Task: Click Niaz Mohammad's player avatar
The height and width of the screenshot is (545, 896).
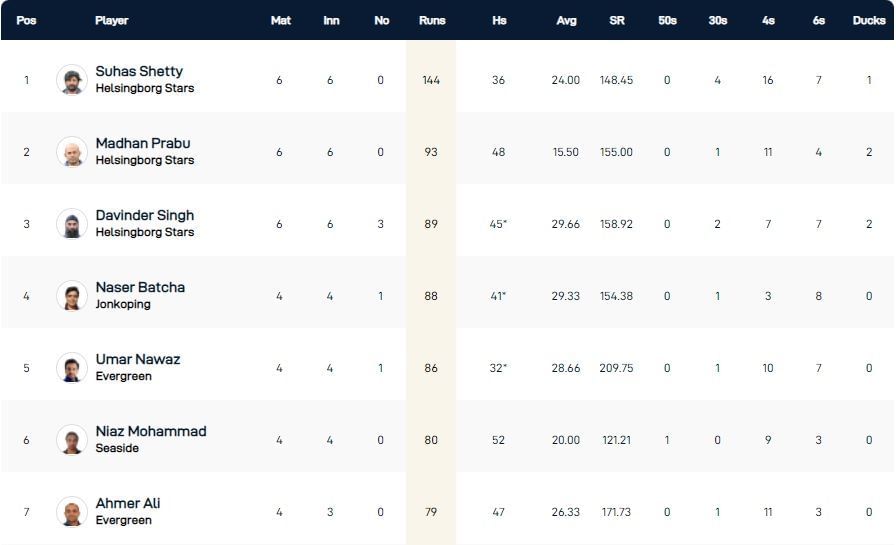Action: click(x=72, y=440)
